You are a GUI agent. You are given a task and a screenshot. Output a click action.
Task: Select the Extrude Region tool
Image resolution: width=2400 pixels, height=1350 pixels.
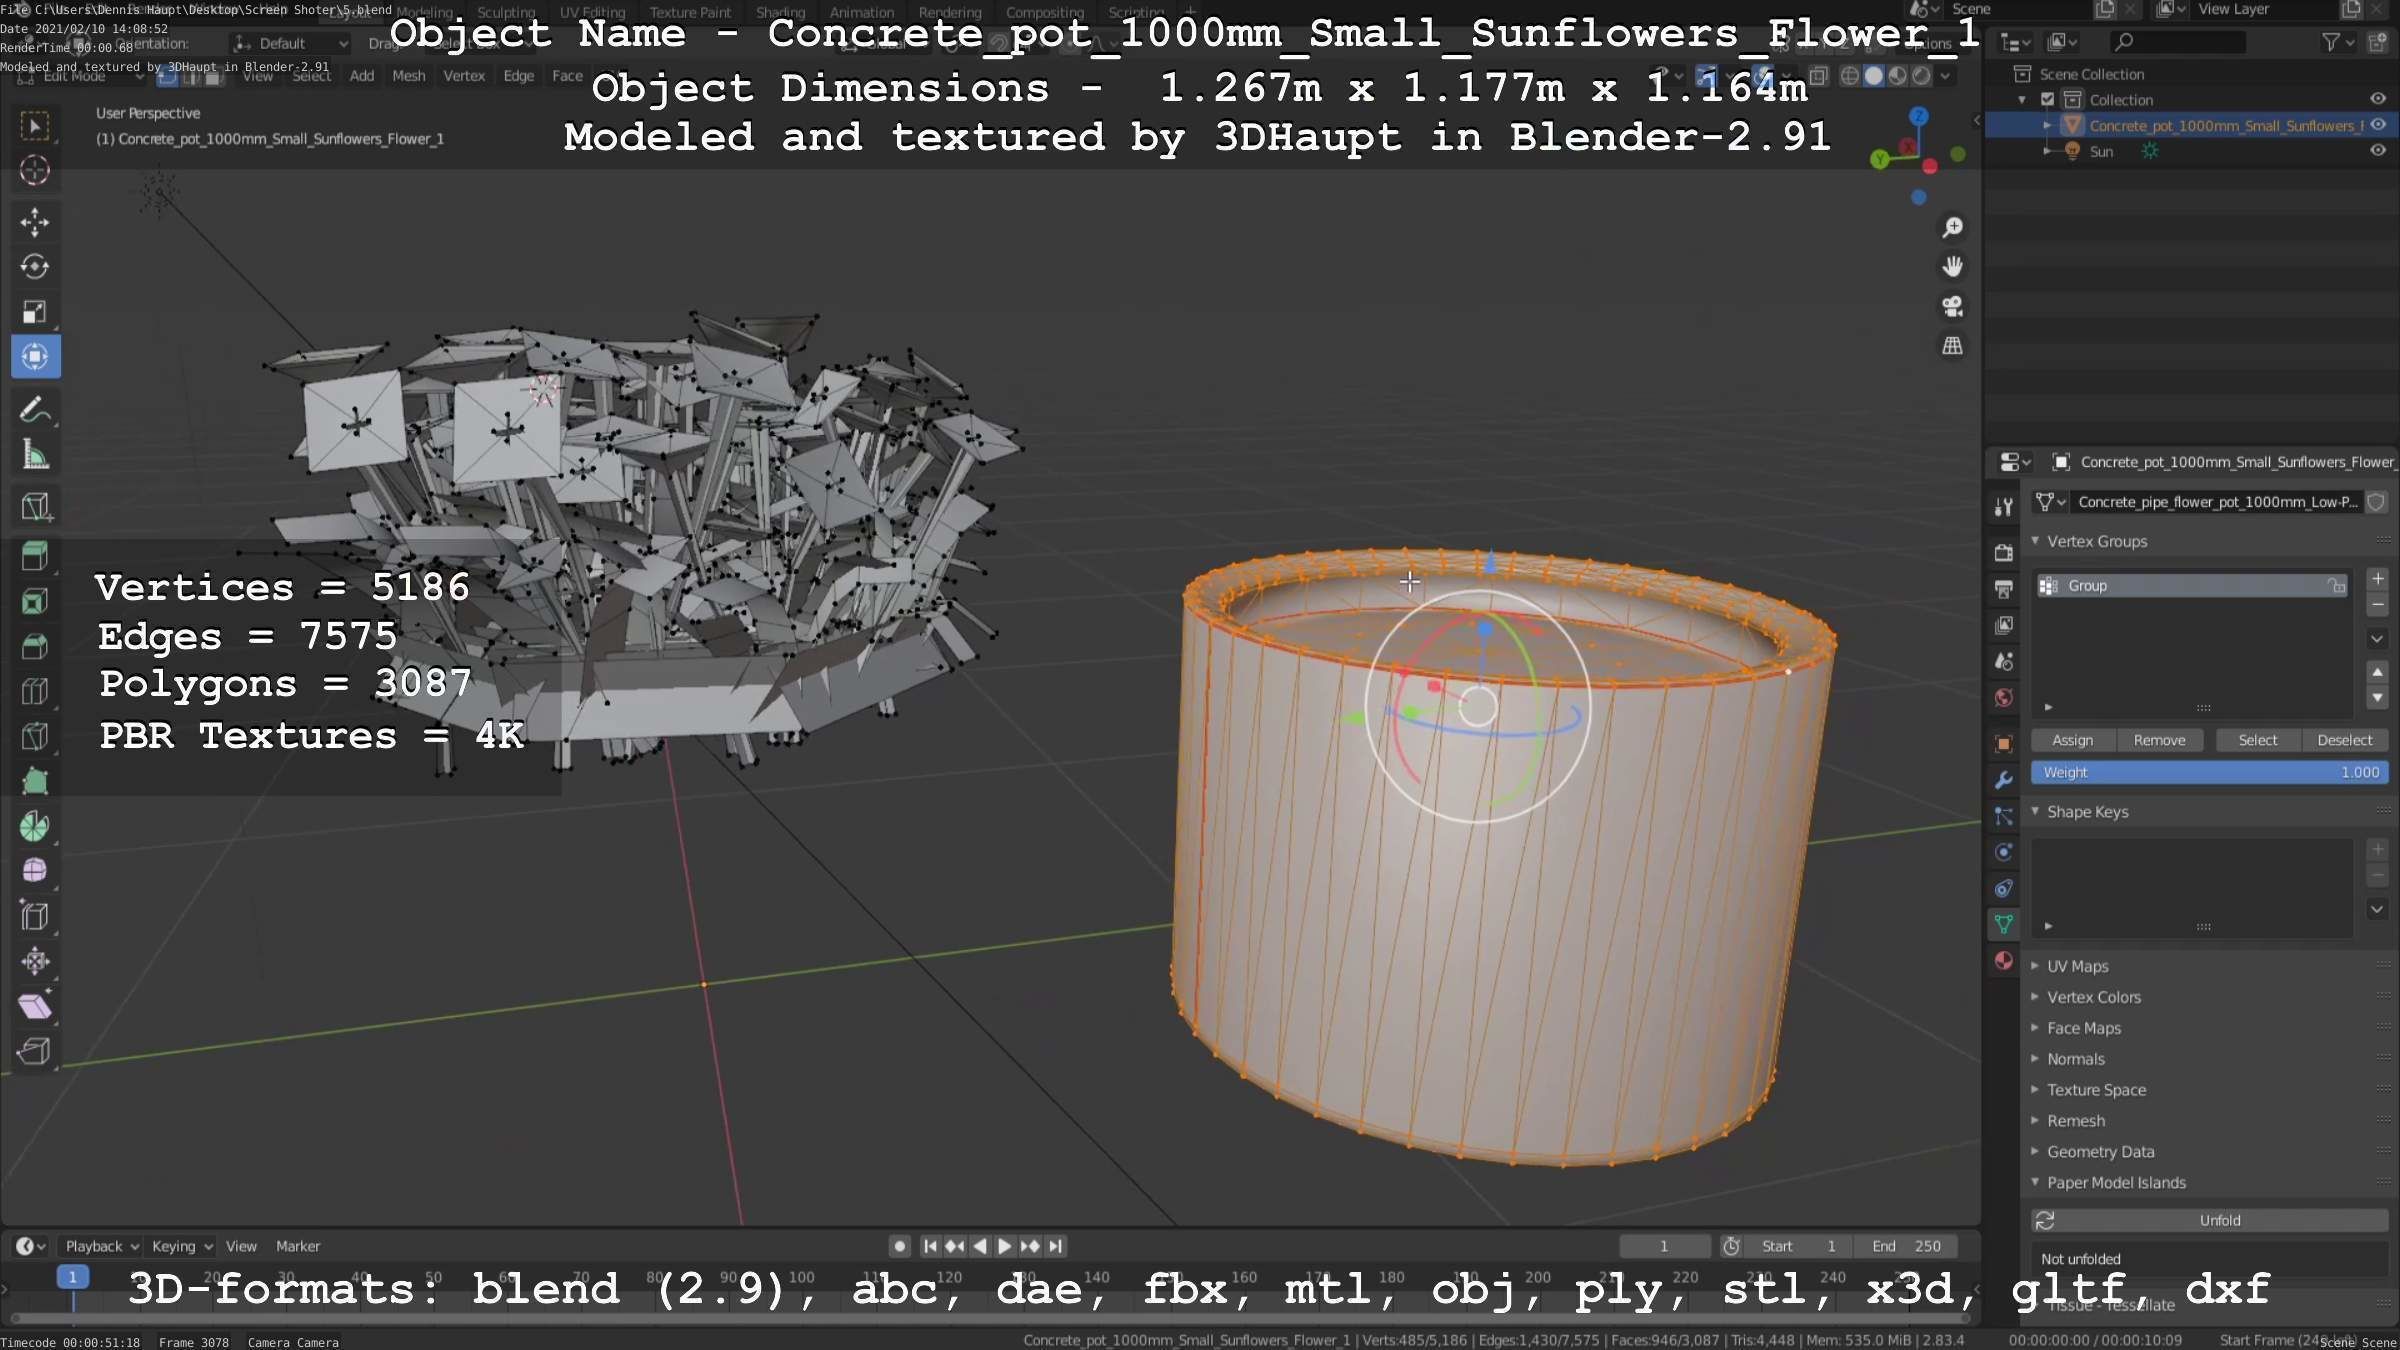point(35,507)
